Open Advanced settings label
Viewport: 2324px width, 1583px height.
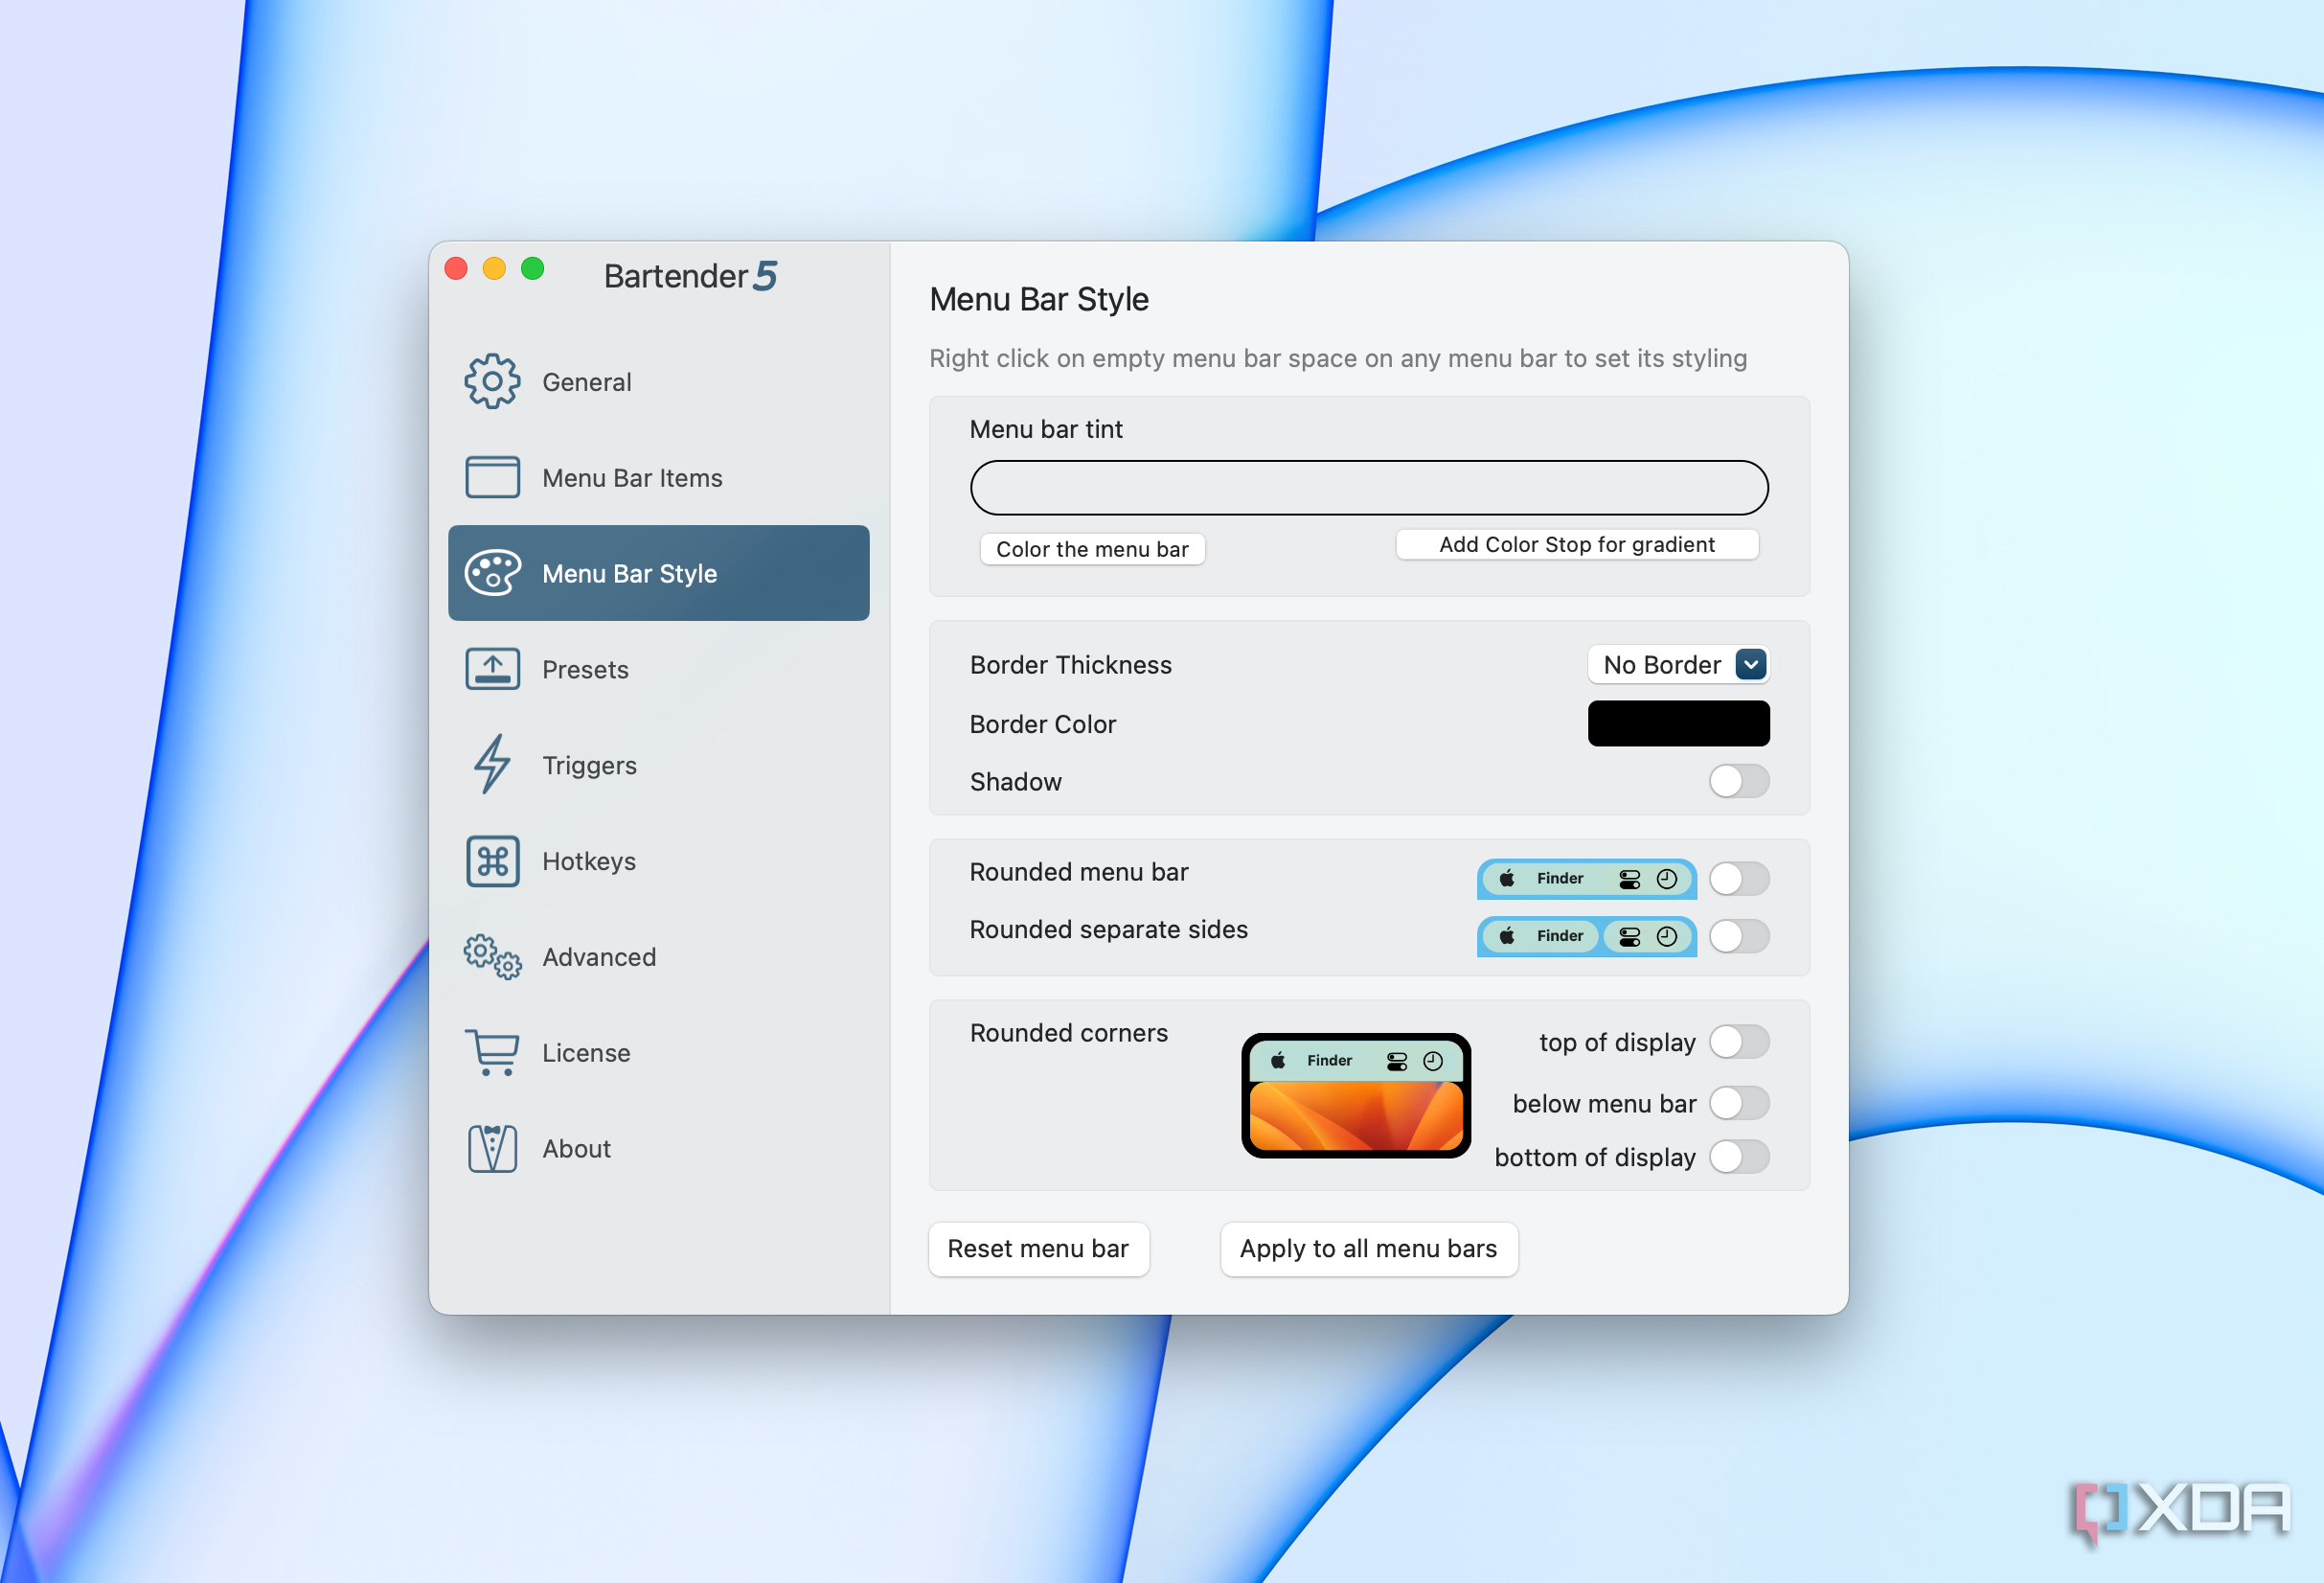[x=599, y=957]
